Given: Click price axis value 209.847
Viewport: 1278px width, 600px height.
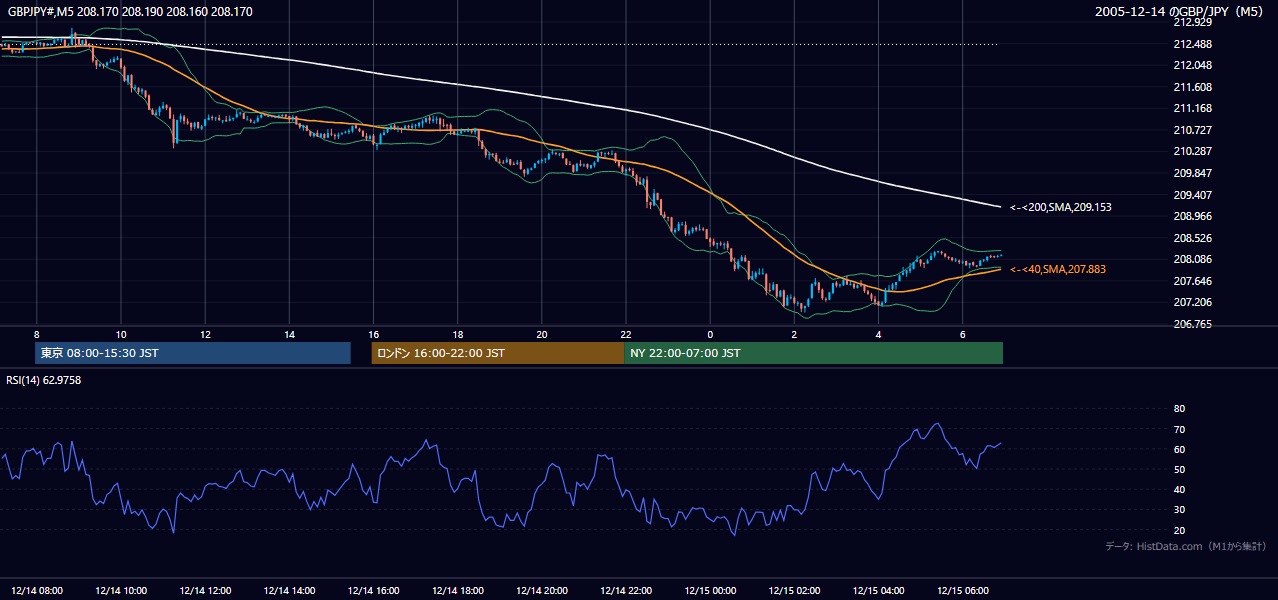Looking at the screenshot, I should coord(1192,173).
